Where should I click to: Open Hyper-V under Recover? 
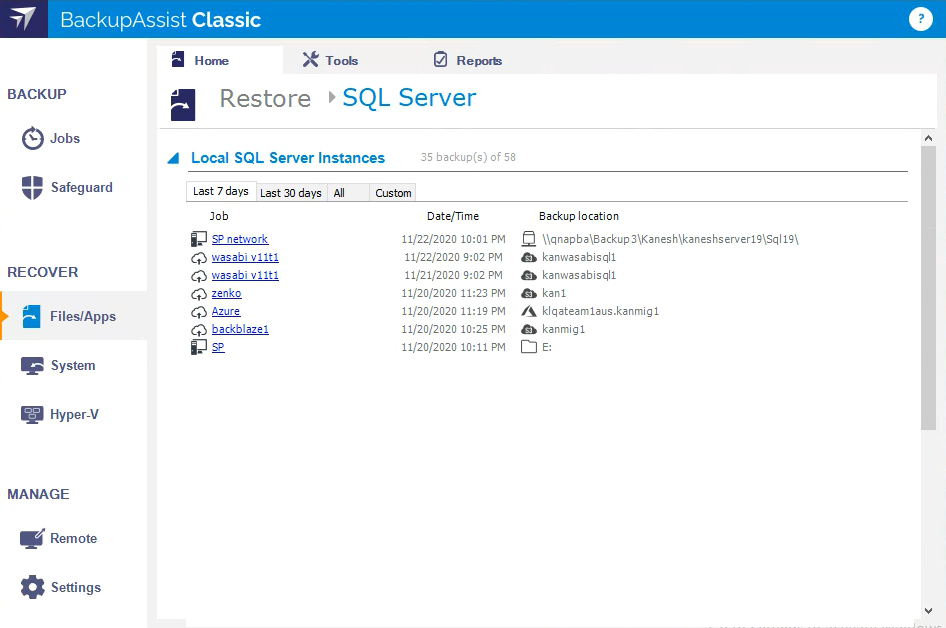(x=74, y=414)
